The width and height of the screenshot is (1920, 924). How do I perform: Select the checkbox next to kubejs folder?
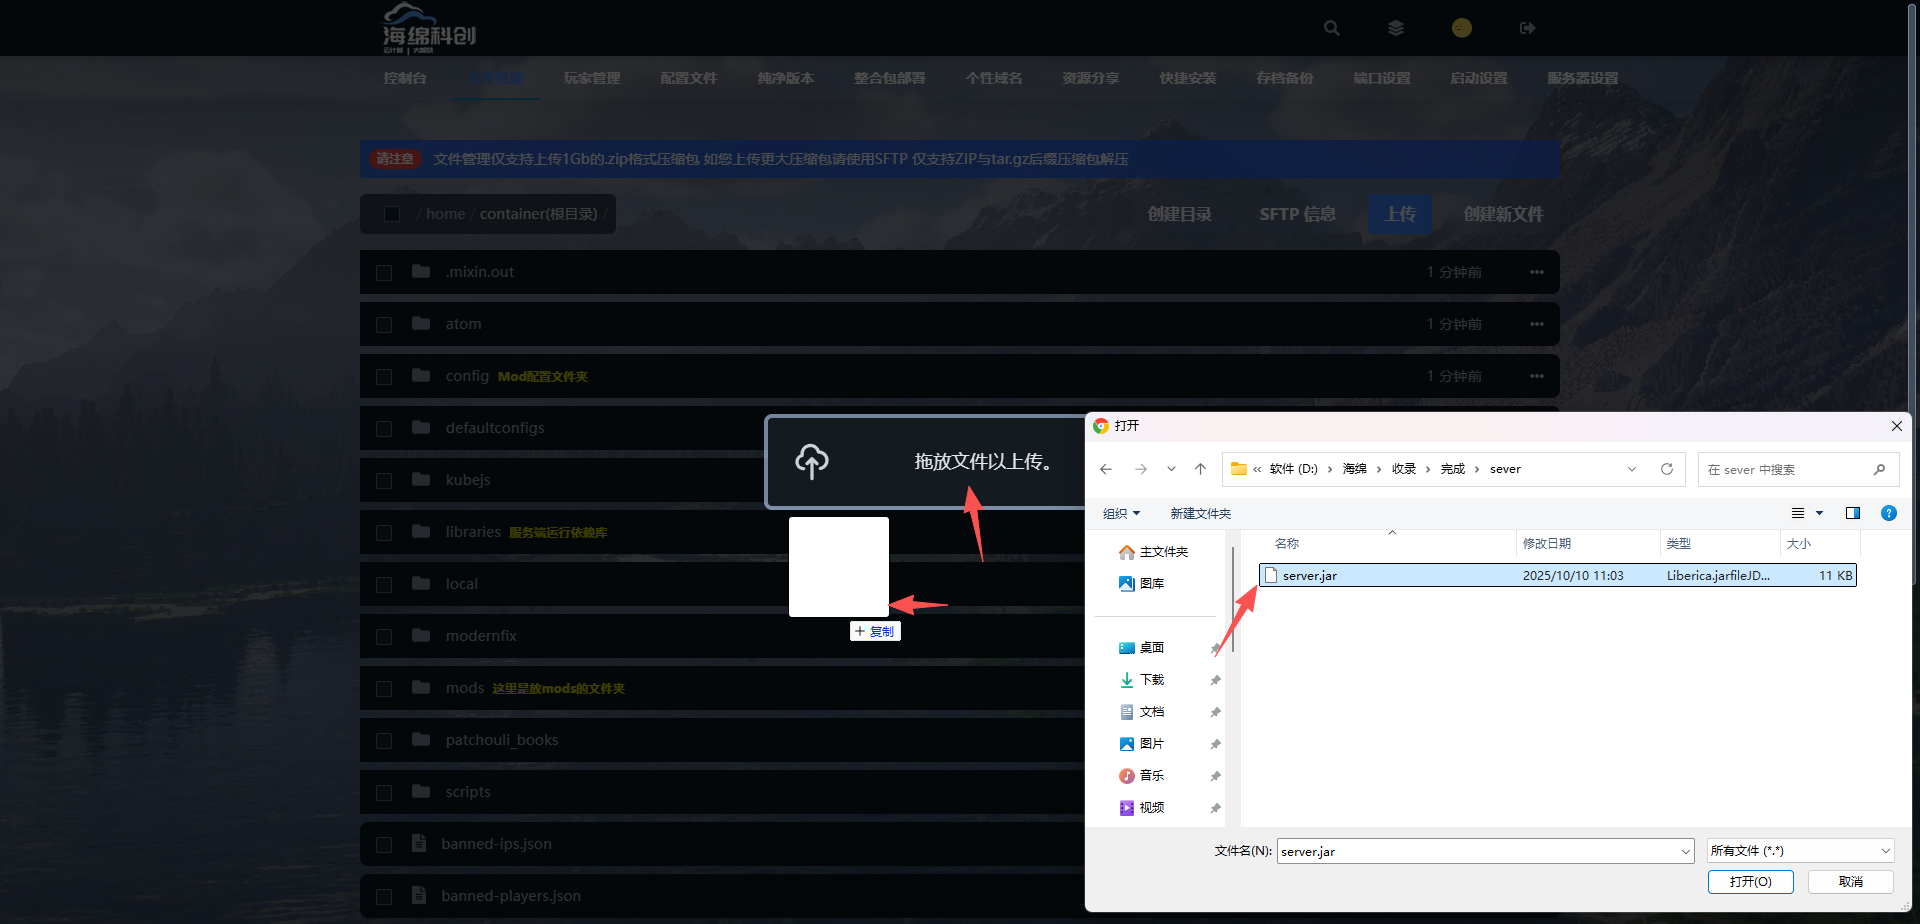pyautogui.click(x=384, y=481)
